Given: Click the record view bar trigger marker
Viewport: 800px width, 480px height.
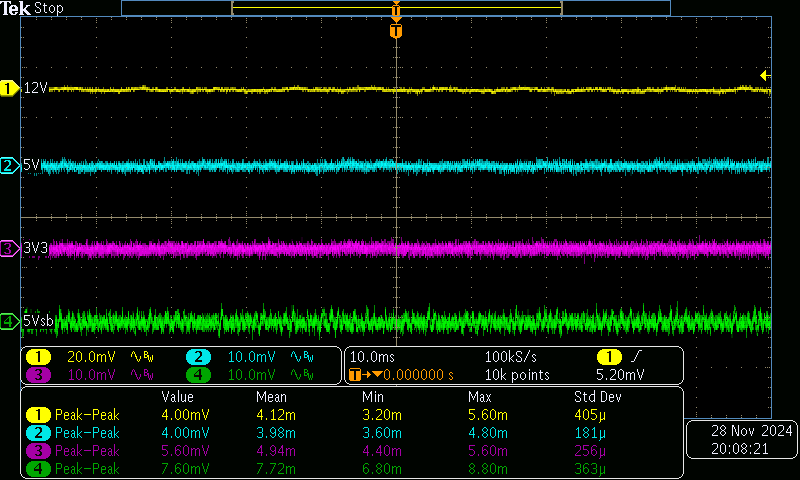Looking at the screenshot, I should pos(396,9).
